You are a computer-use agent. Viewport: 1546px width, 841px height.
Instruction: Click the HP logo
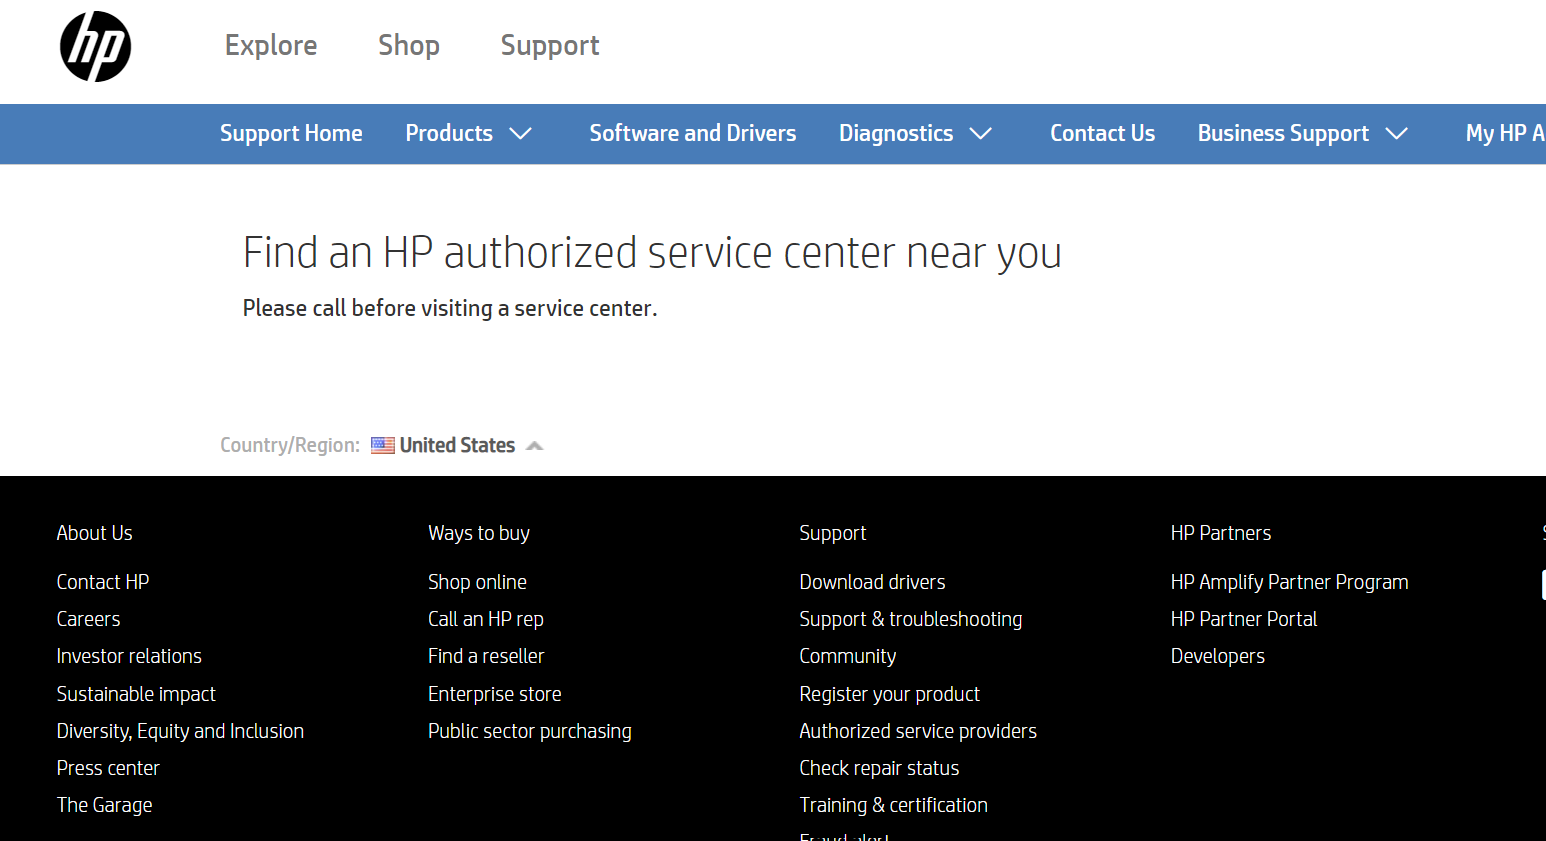click(x=95, y=45)
